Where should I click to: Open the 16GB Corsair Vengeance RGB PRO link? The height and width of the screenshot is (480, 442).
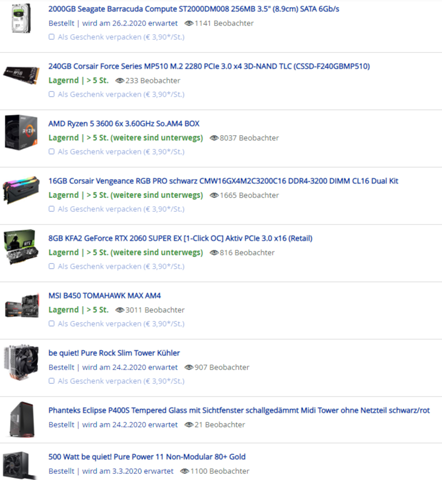point(223,181)
